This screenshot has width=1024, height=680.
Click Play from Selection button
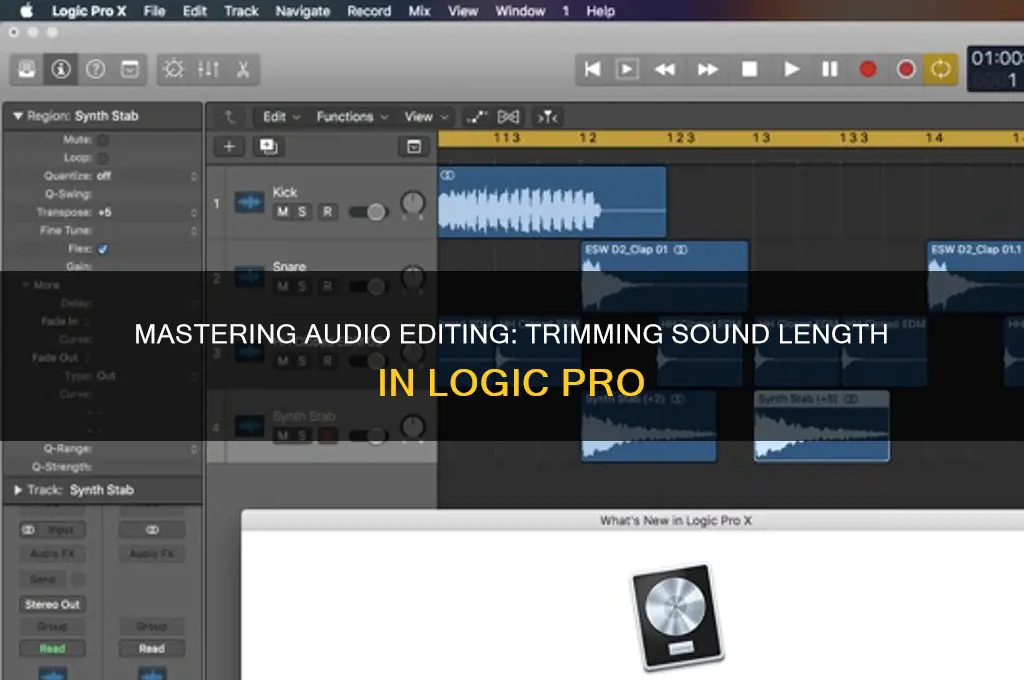627,69
